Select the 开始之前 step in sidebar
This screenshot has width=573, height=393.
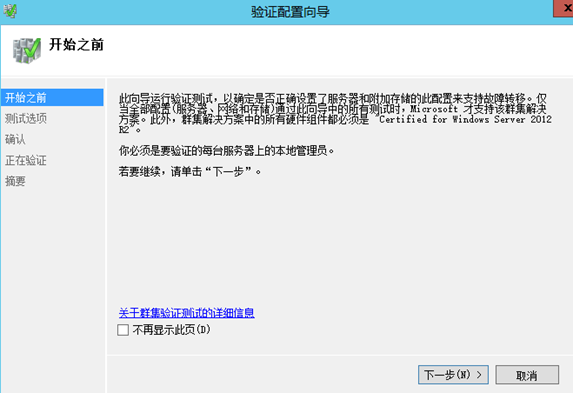point(52,98)
